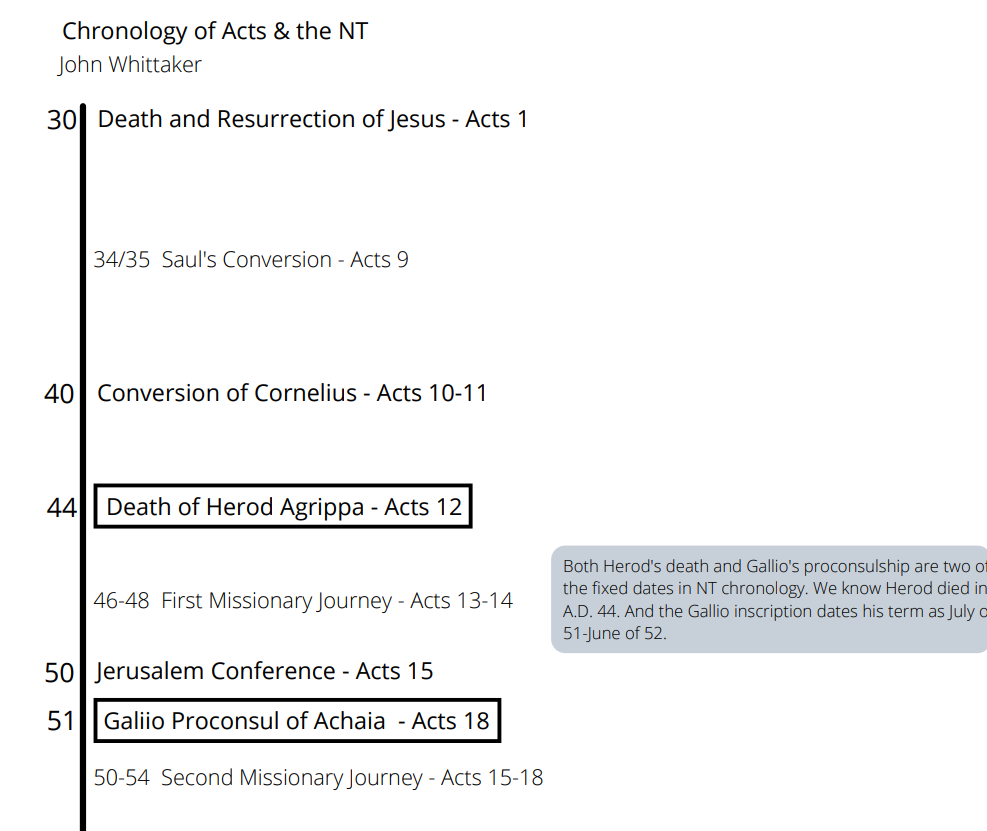
Task: Select "First Missionary Journey - Acts 13-14" text
Action: click(x=337, y=601)
